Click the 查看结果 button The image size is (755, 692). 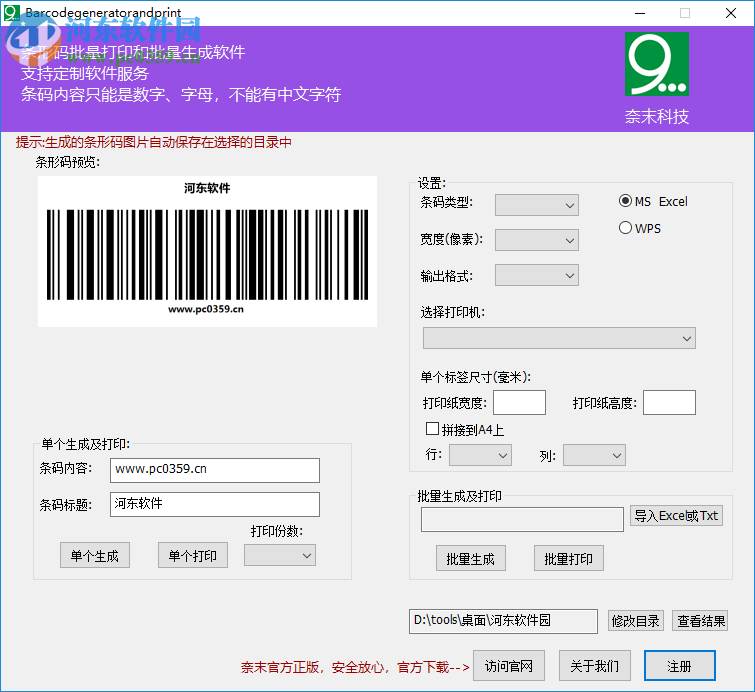tap(700, 621)
